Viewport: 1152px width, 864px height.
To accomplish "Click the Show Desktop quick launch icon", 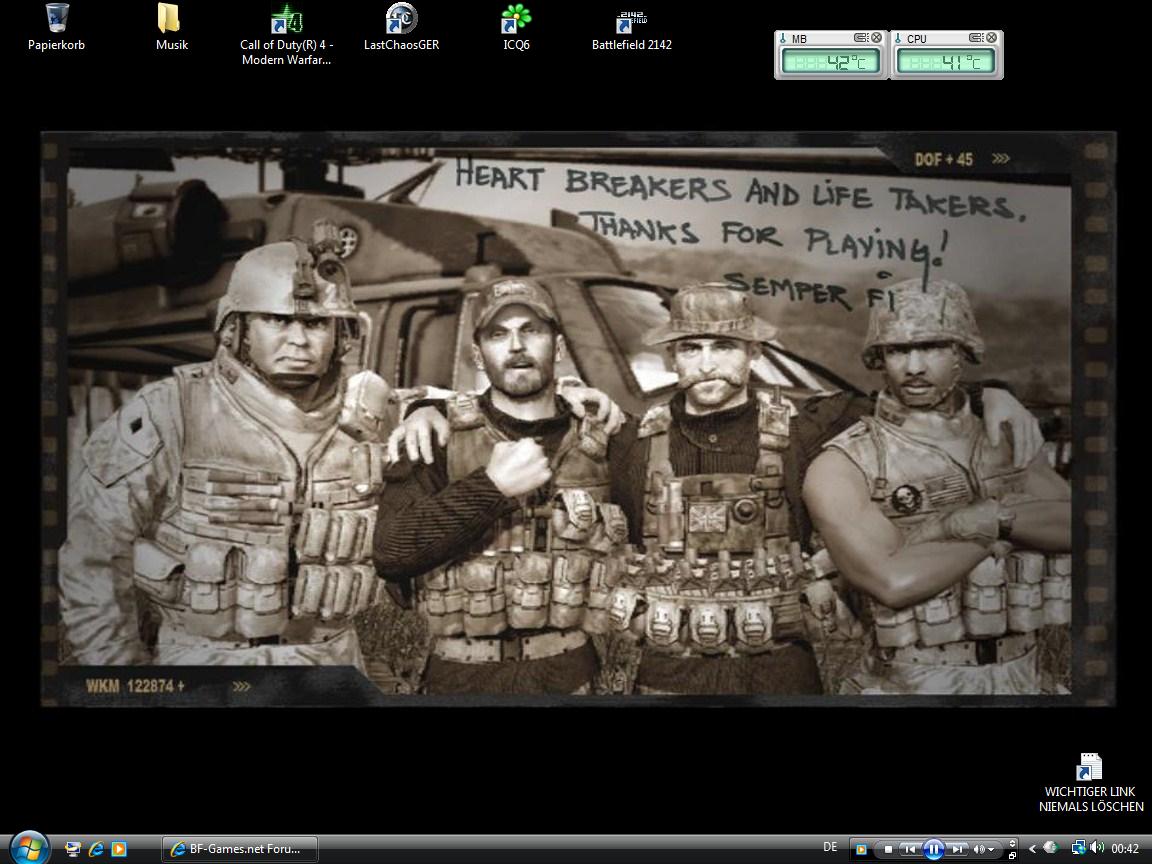I will 73,849.
